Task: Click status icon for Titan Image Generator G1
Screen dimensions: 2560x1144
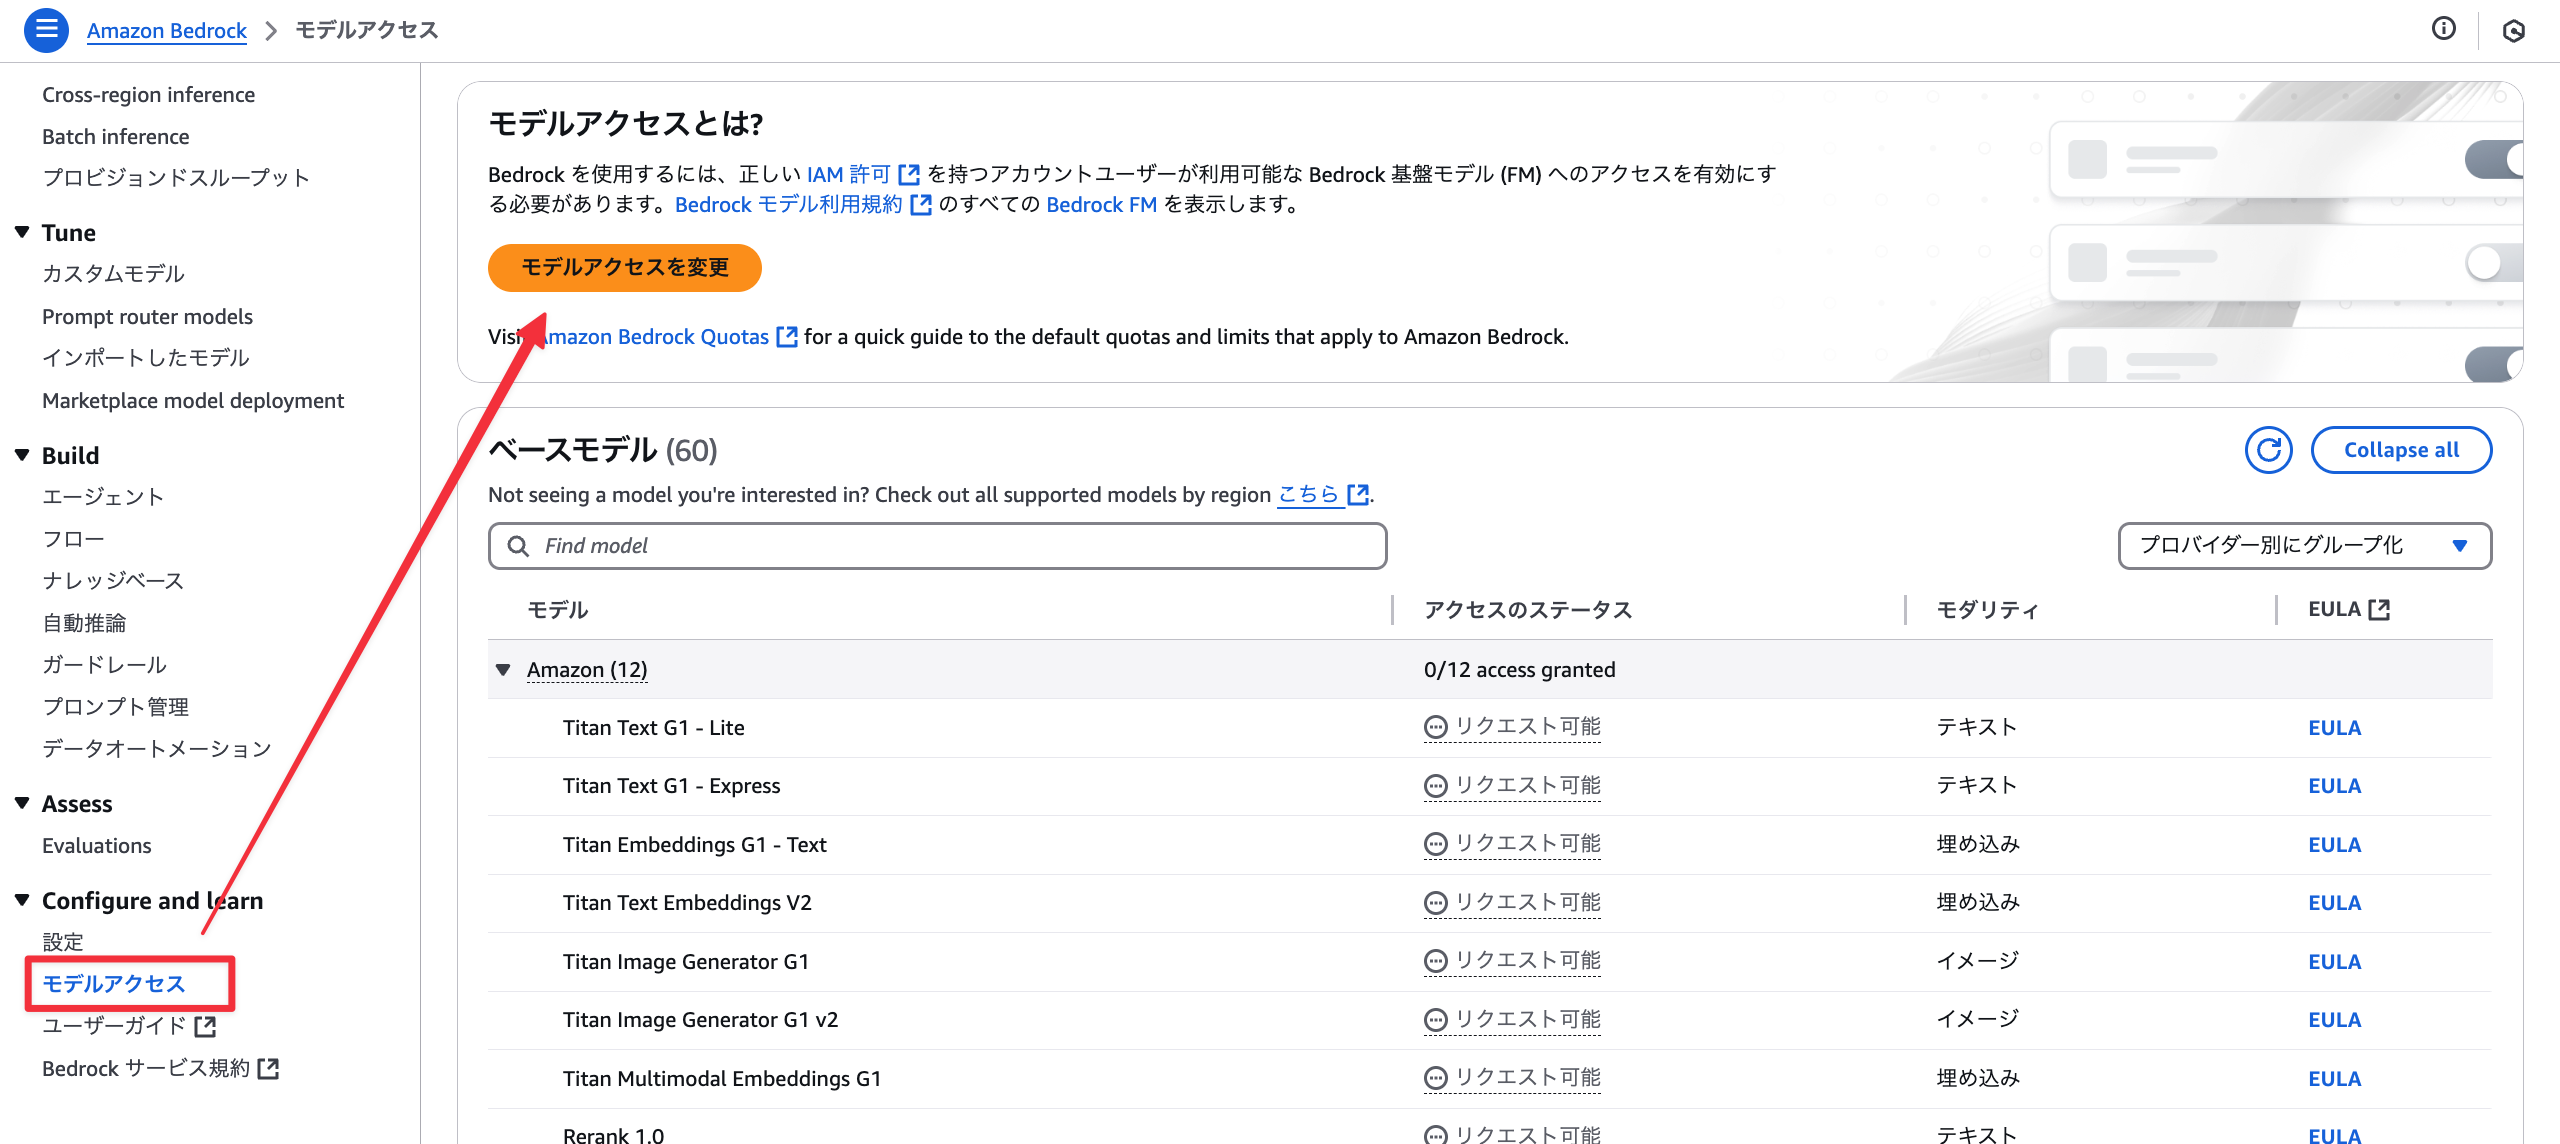Action: (x=1435, y=962)
